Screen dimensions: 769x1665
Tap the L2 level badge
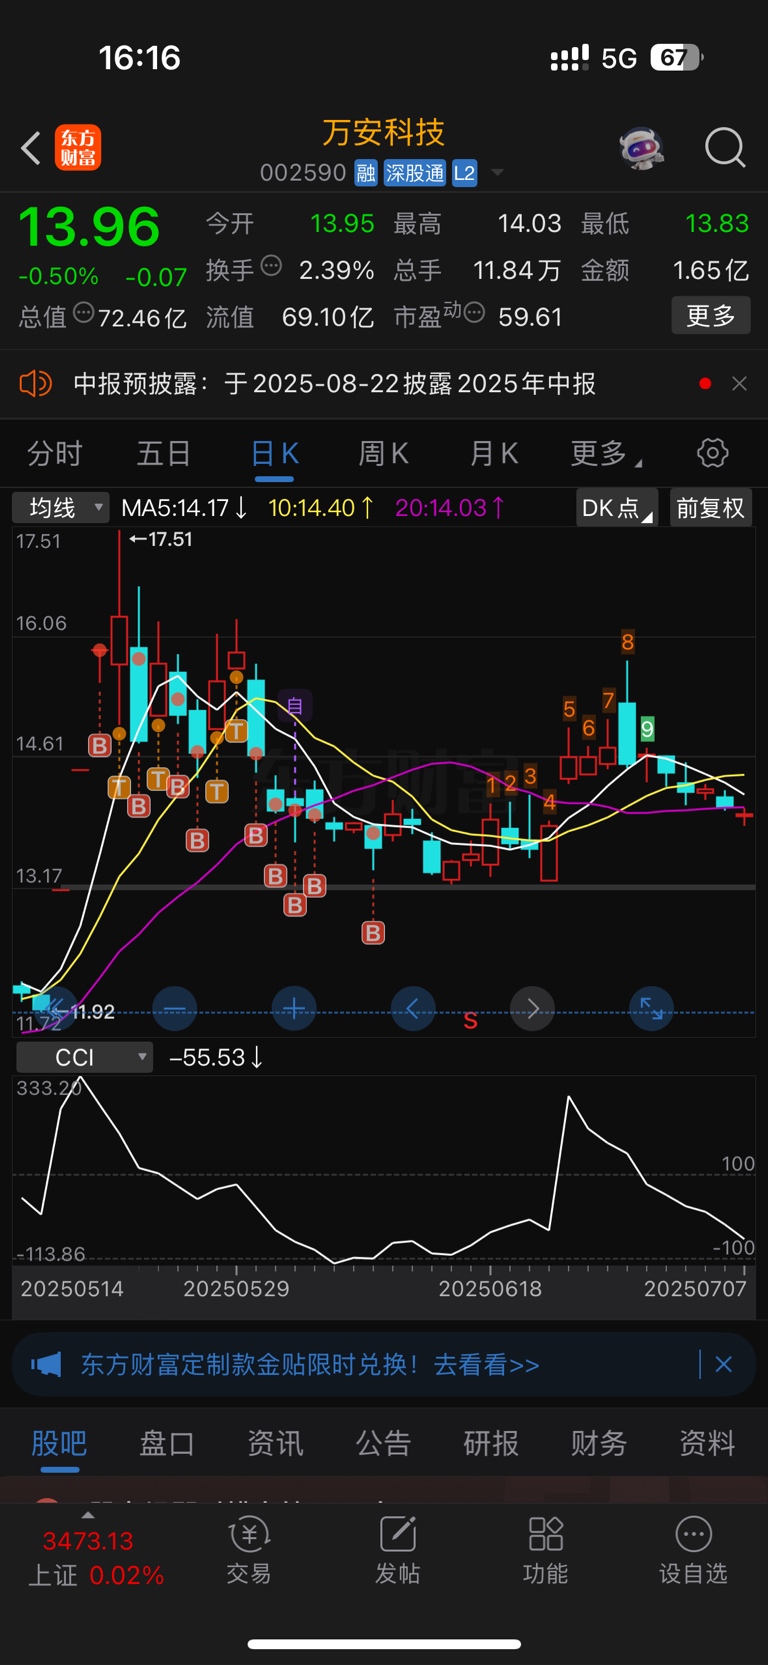[464, 173]
